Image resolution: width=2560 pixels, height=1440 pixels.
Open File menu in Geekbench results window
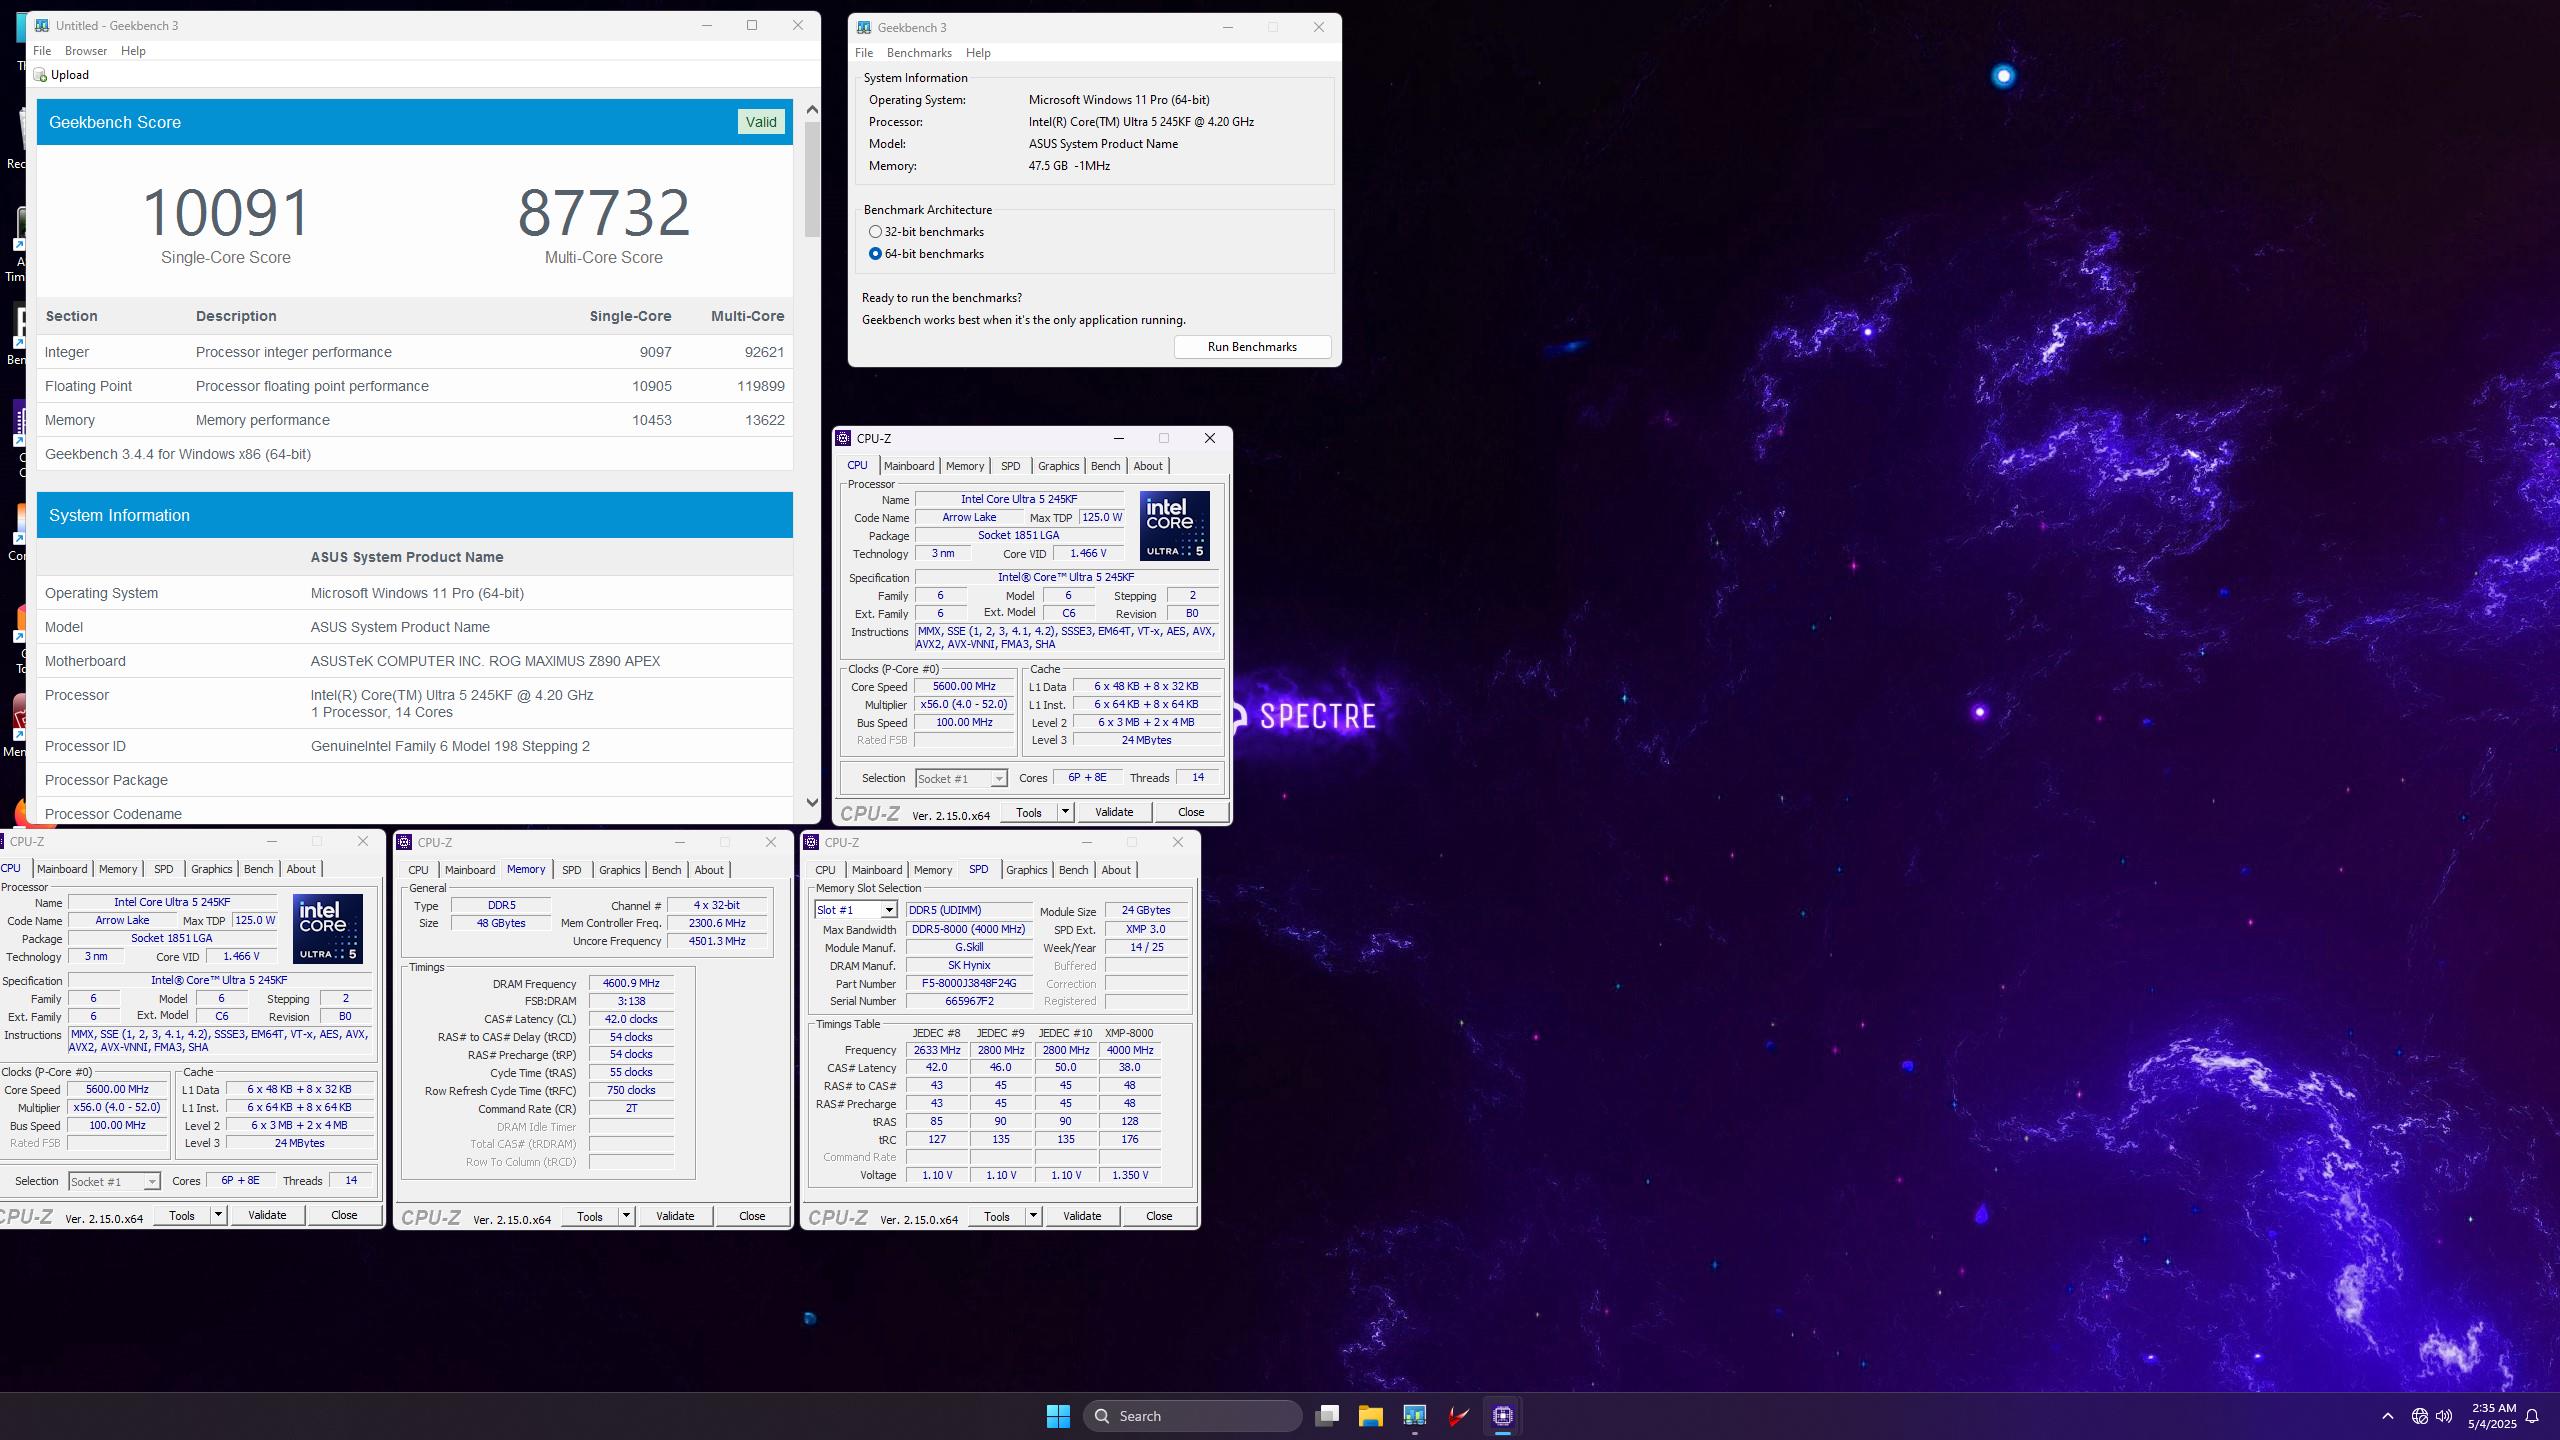42,51
